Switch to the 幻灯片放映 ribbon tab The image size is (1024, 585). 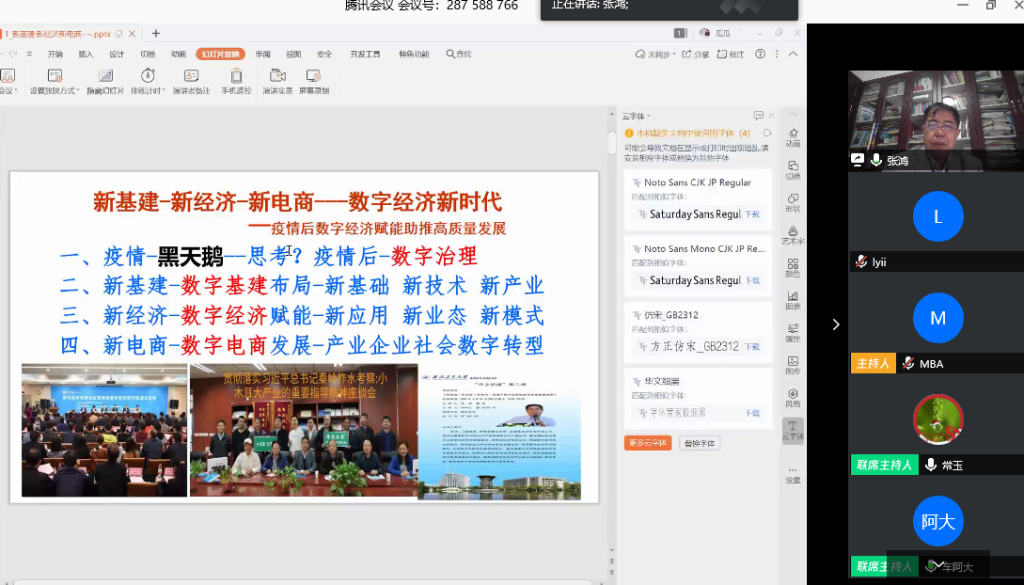point(220,54)
